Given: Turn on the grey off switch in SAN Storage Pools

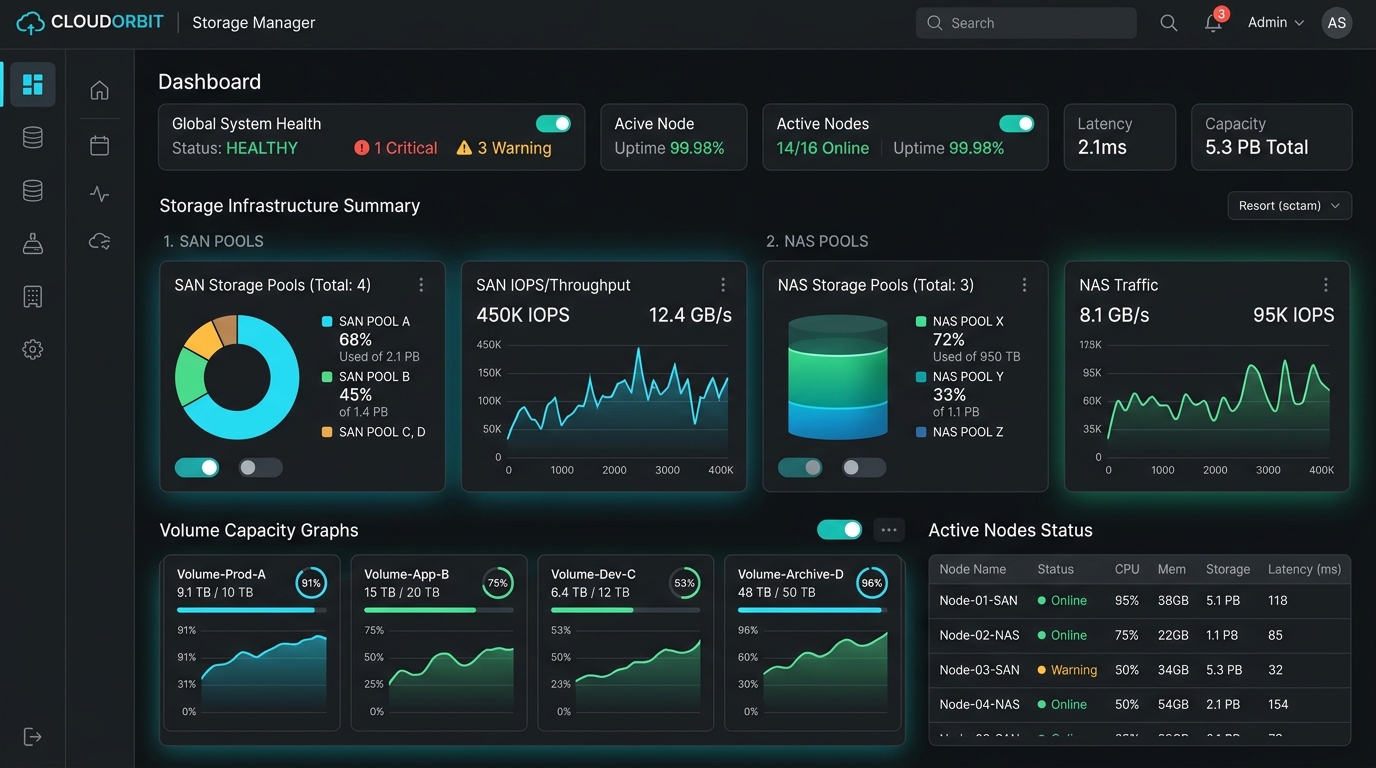Looking at the screenshot, I should [x=260, y=467].
